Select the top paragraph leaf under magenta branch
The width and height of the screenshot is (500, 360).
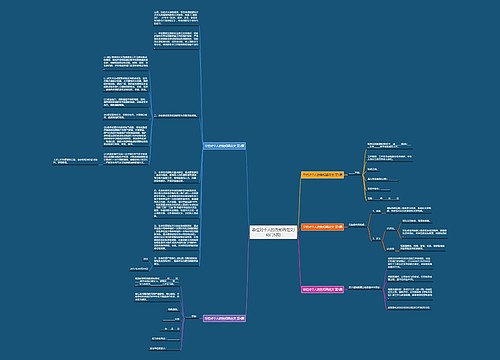(x=410, y=263)
